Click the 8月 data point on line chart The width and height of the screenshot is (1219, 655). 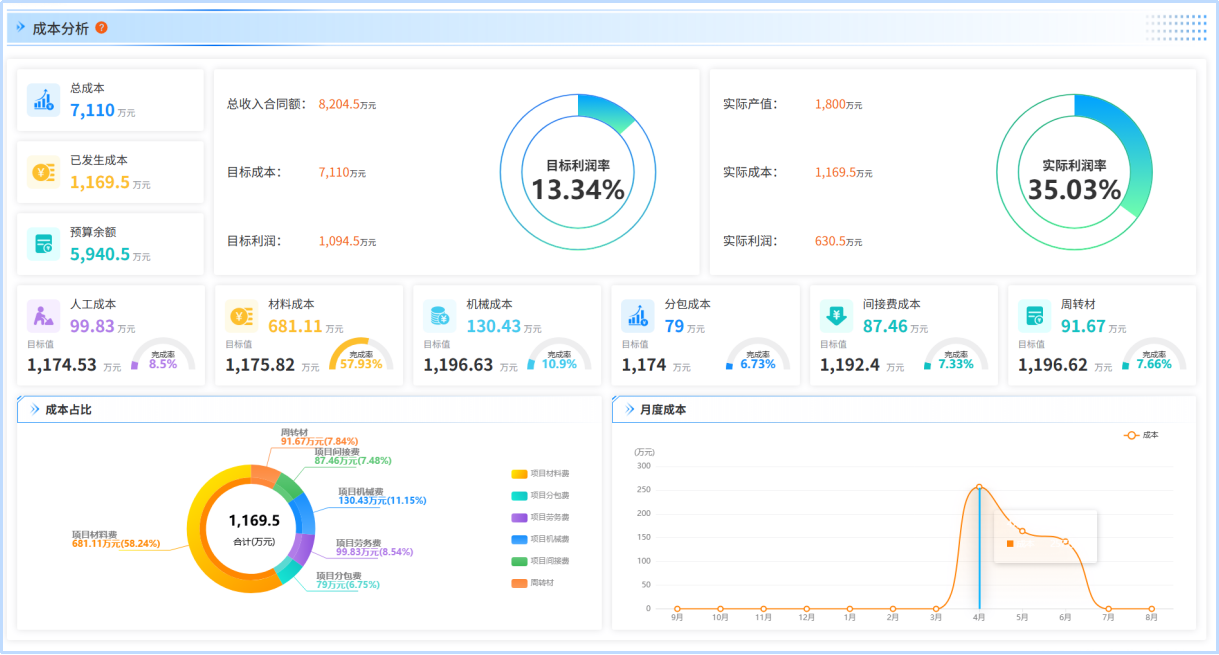[1152, 608]
